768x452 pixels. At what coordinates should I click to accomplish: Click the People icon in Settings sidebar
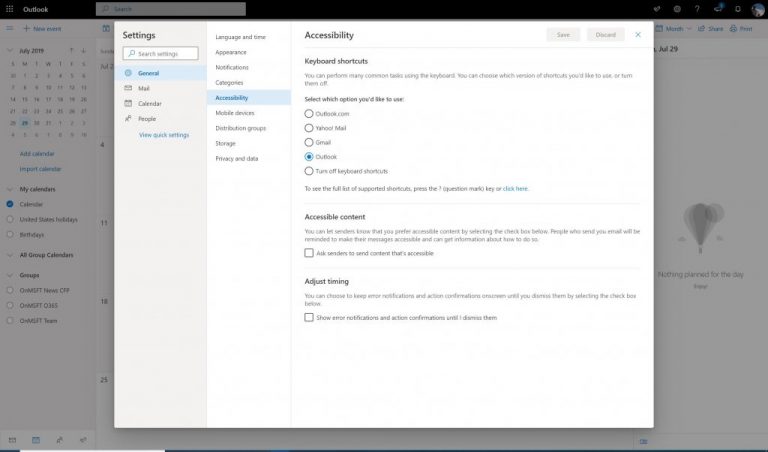click(128, 119)
